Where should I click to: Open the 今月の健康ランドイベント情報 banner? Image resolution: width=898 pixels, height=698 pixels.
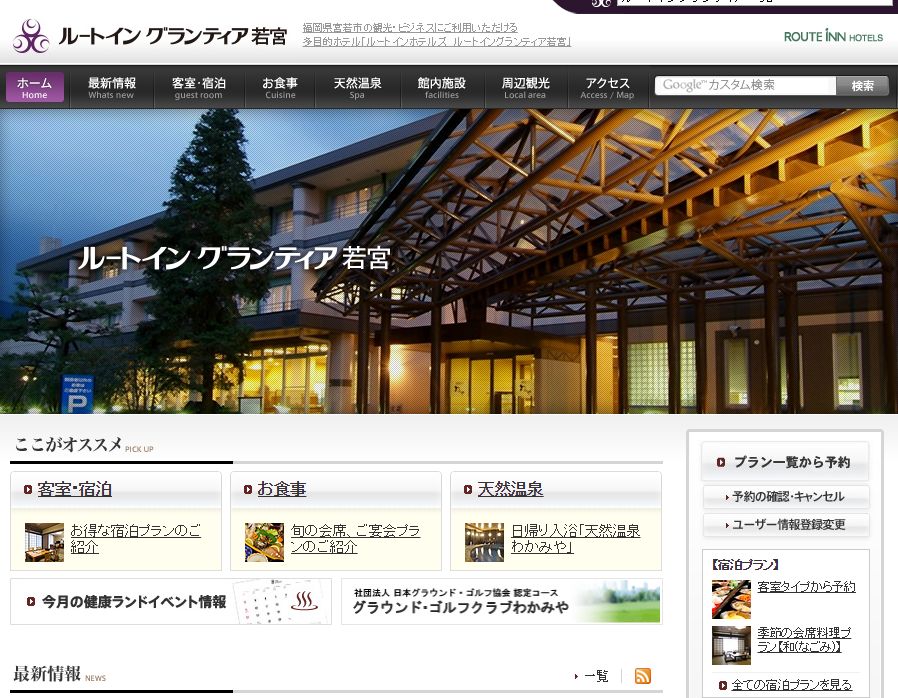[171, 602]
